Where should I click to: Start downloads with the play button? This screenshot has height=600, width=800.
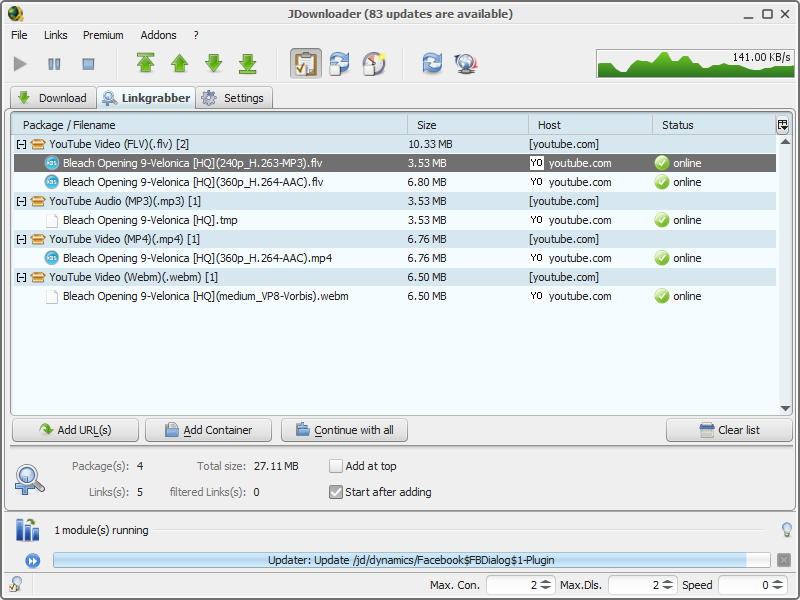tap(20, 64)
